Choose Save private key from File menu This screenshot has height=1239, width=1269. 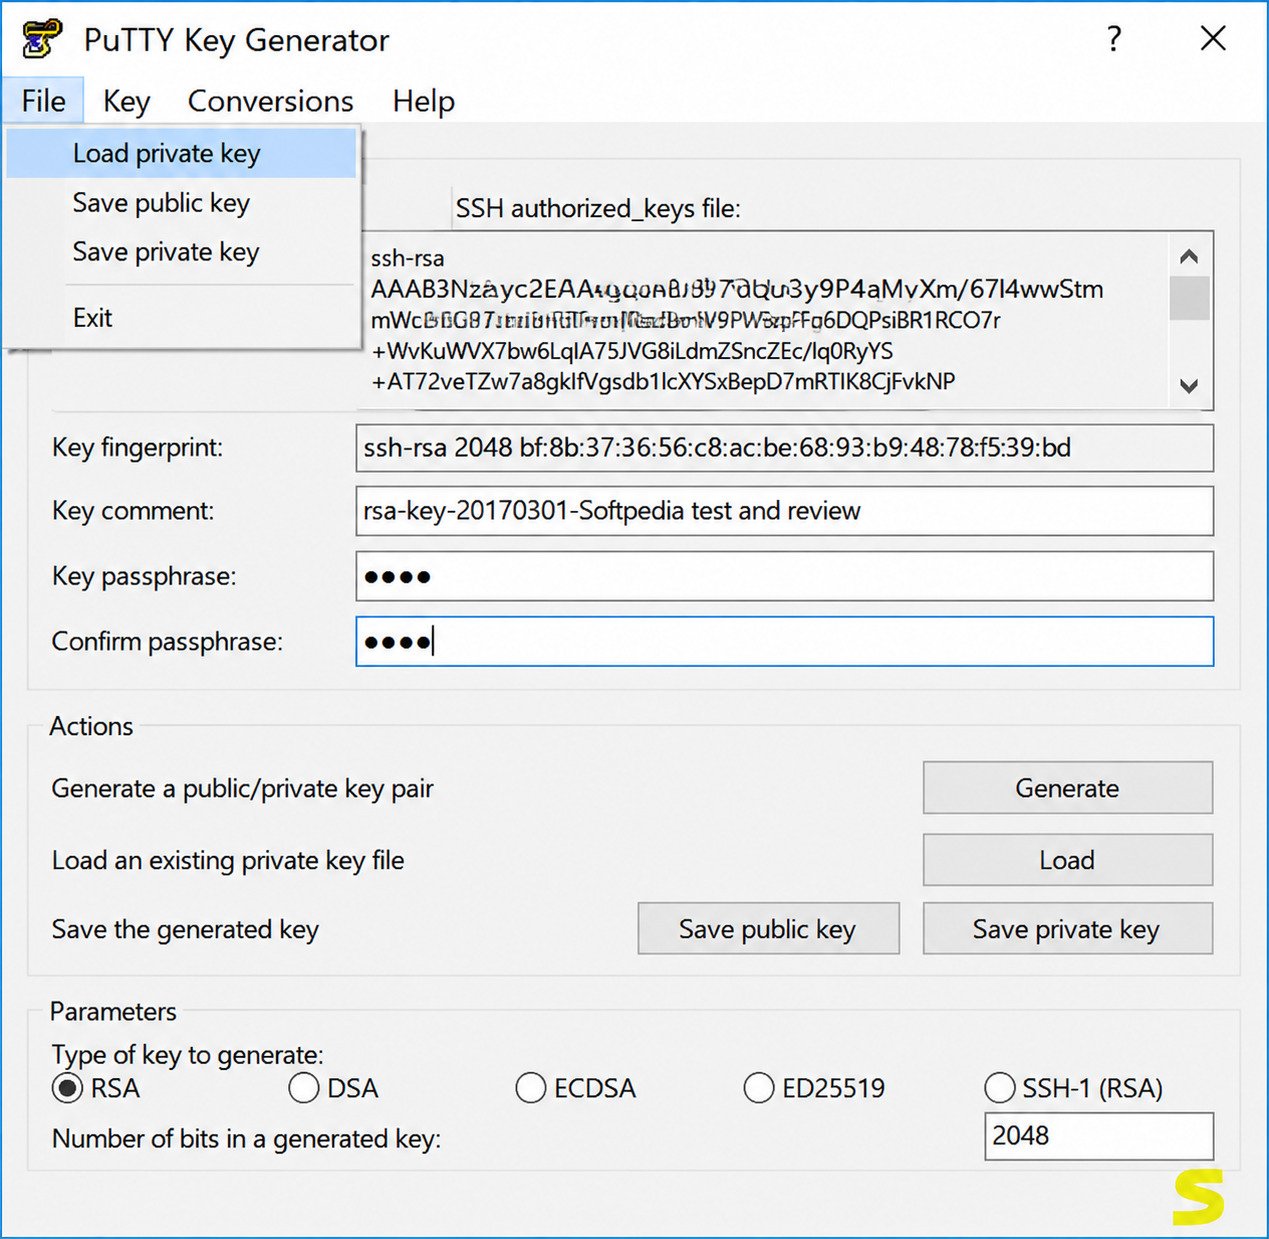pyautogui.click(x=181, y=252)
